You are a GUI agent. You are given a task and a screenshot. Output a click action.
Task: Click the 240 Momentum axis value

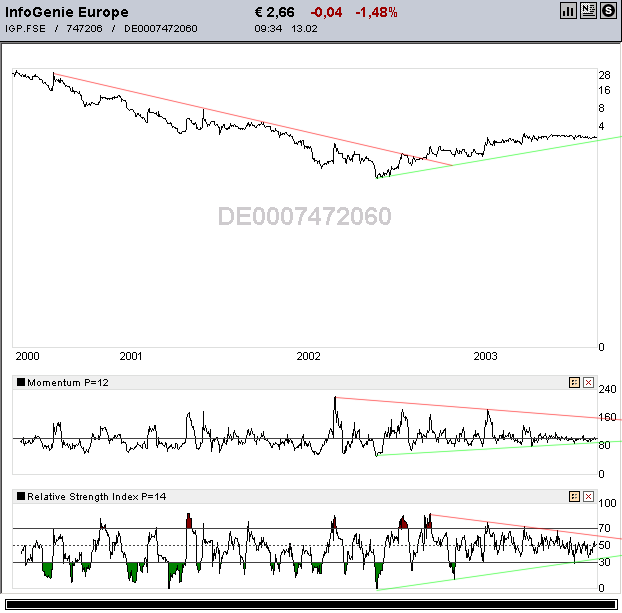pos(607,389)
